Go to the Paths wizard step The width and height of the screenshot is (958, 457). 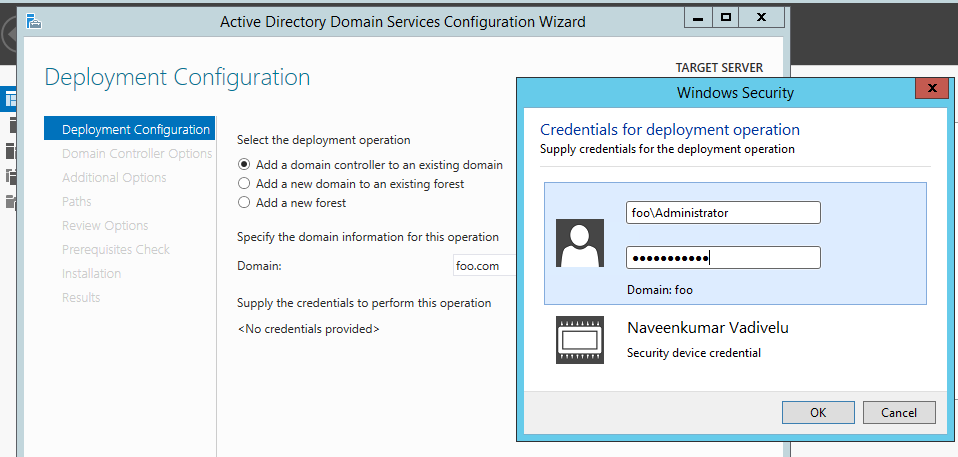(76, 201)
